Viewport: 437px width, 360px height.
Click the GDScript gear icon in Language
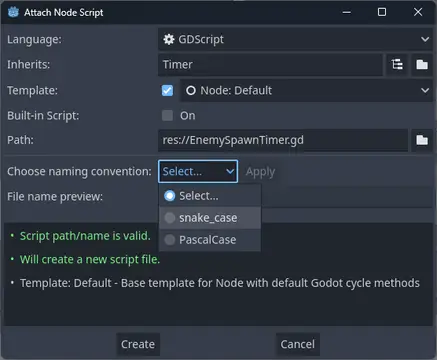point(169,39)
